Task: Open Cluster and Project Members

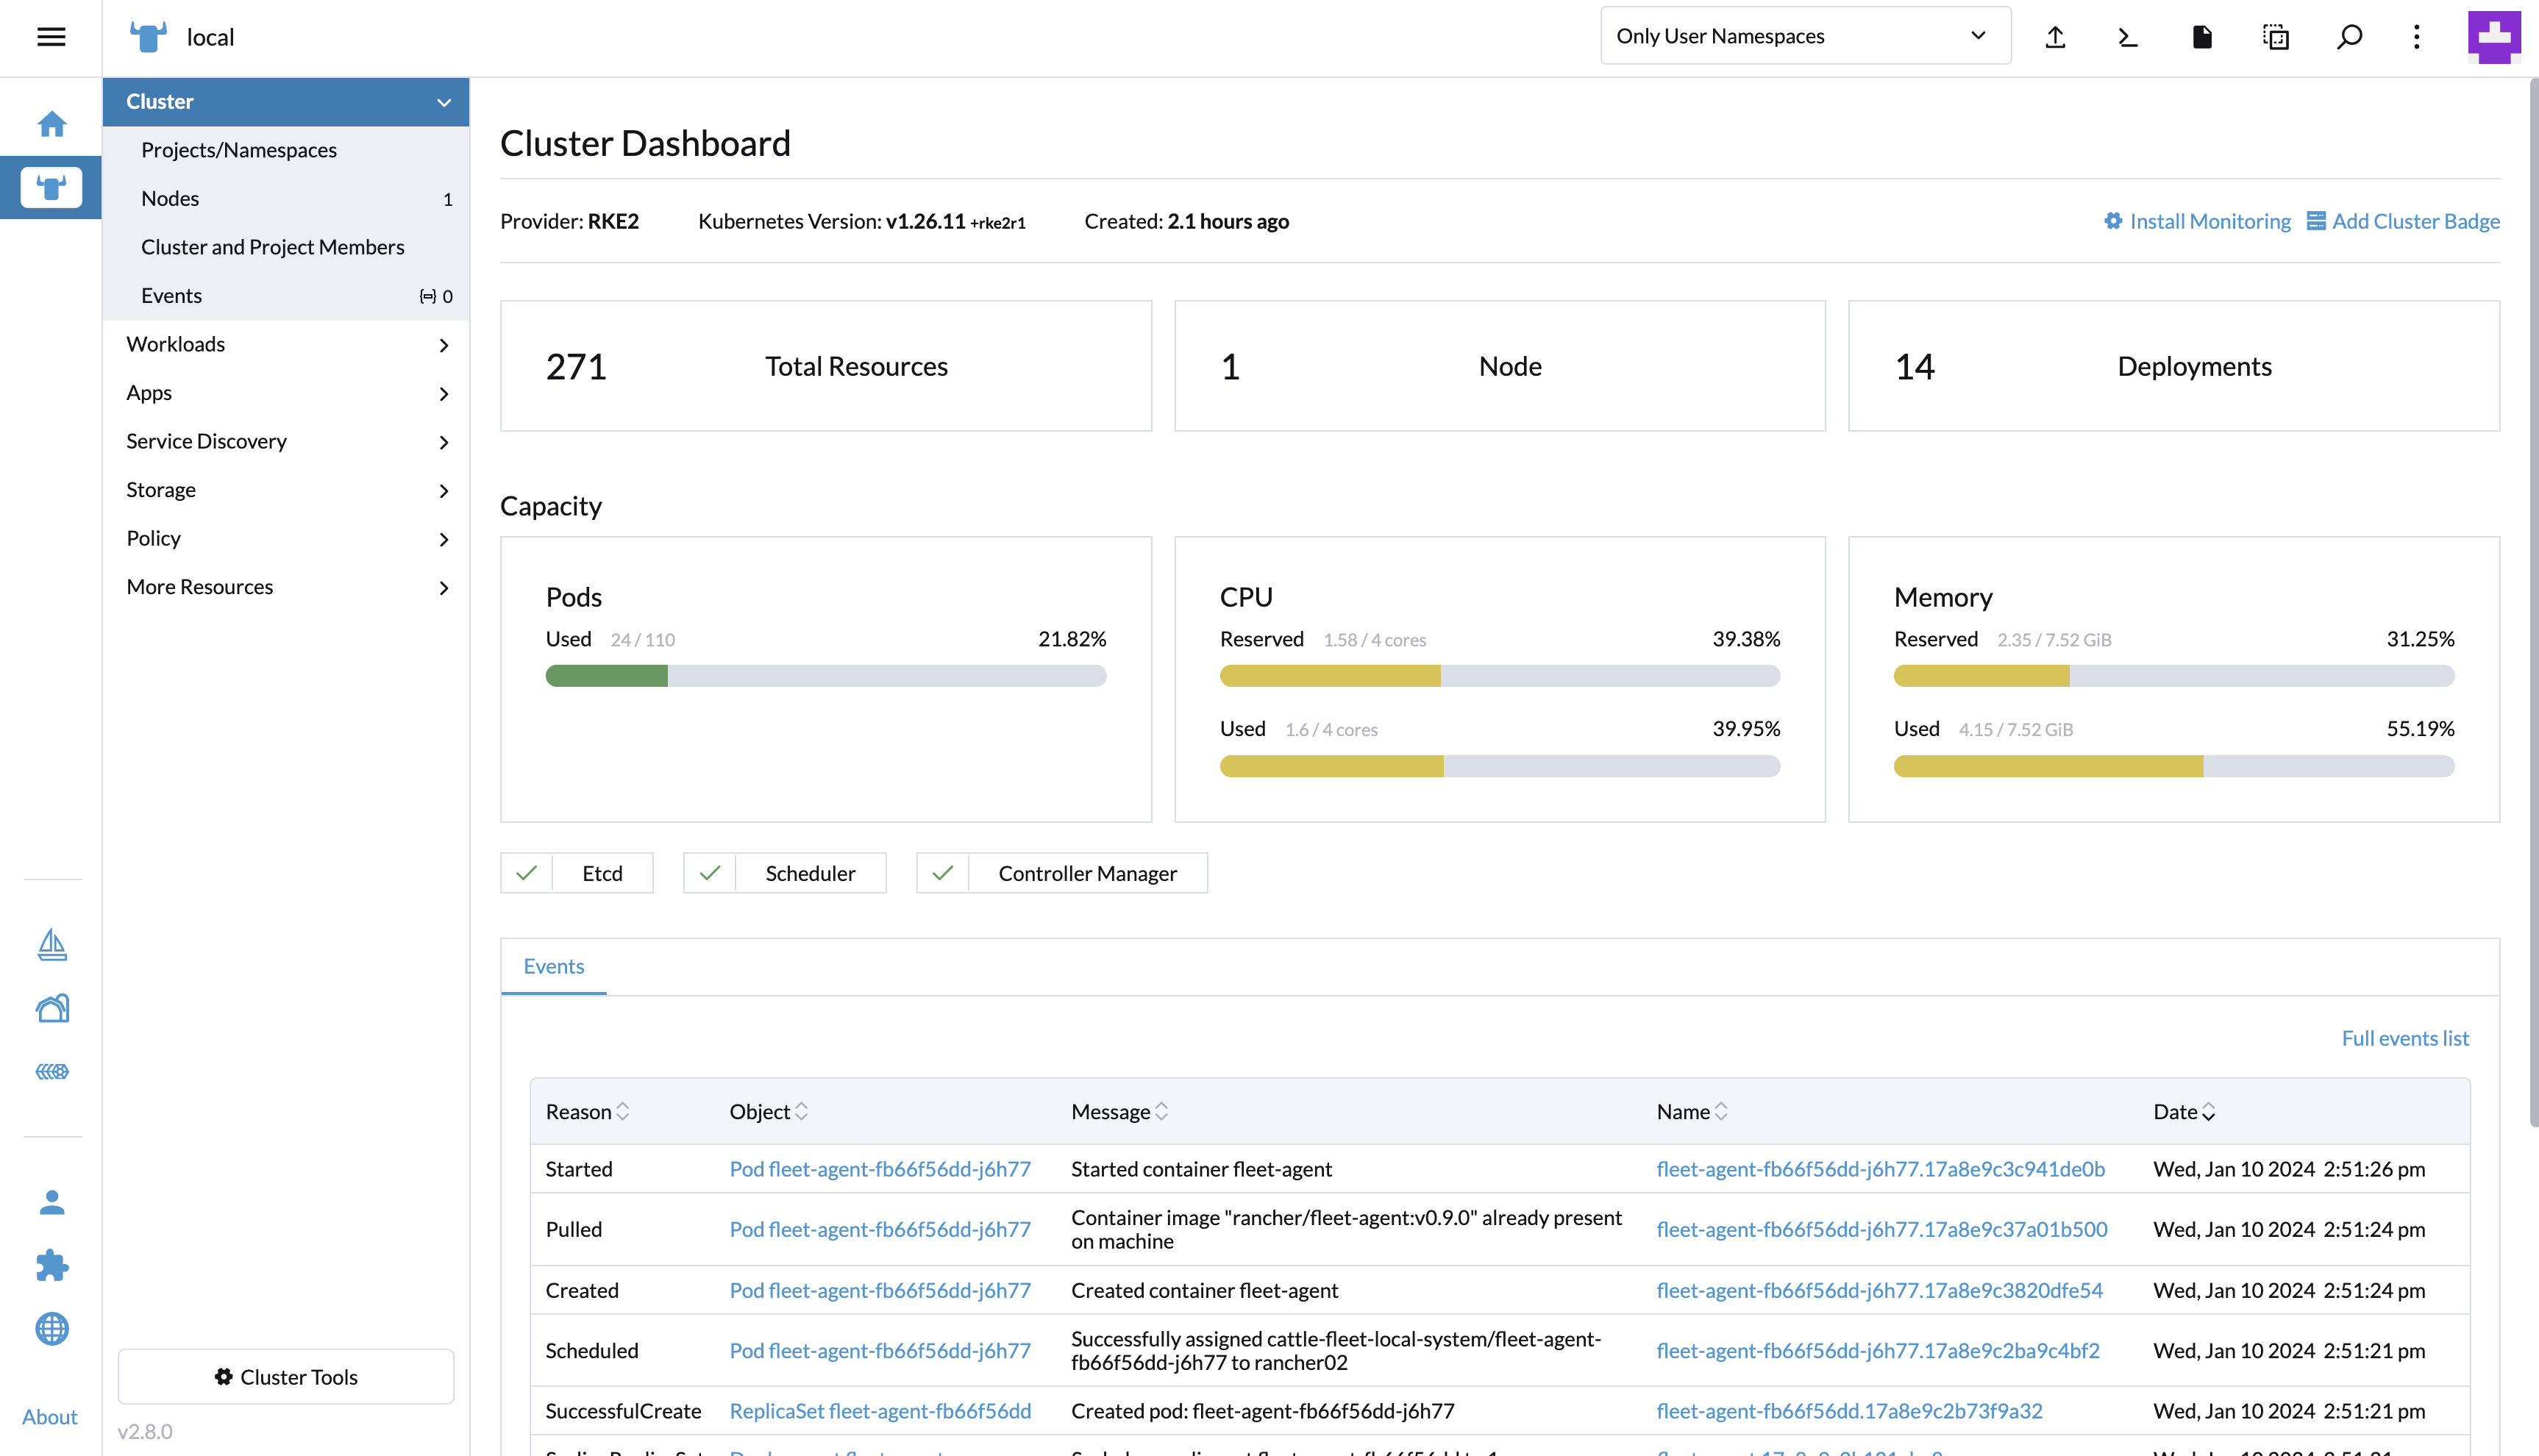Action: click(x=286, y=247)
